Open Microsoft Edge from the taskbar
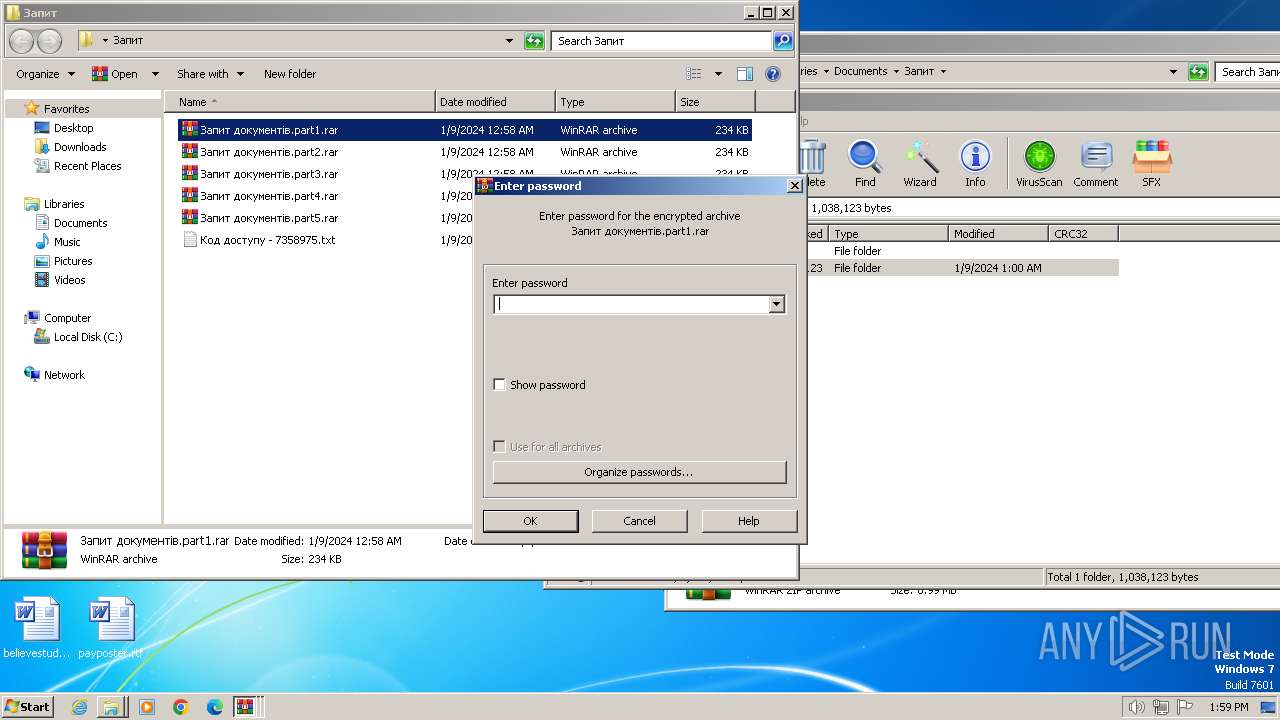 214,707
